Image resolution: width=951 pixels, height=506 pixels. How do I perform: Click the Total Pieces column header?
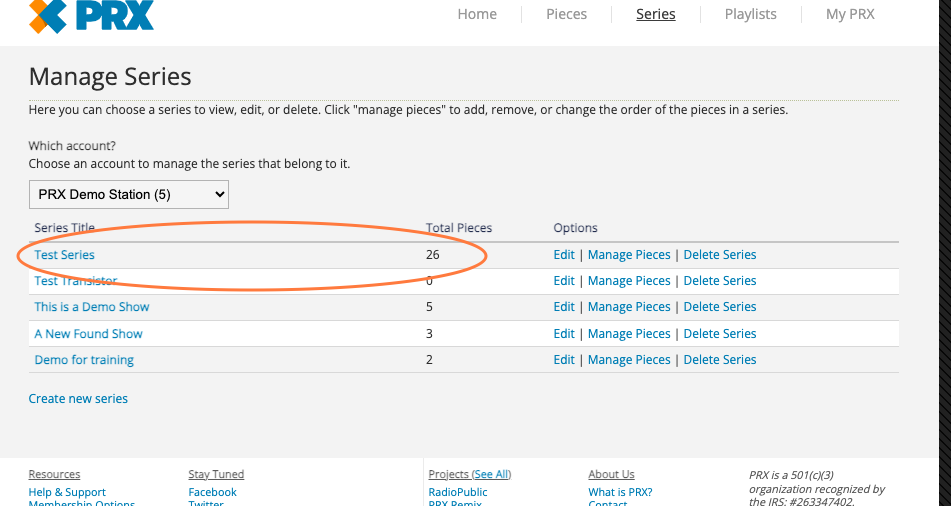click(459, 228)
